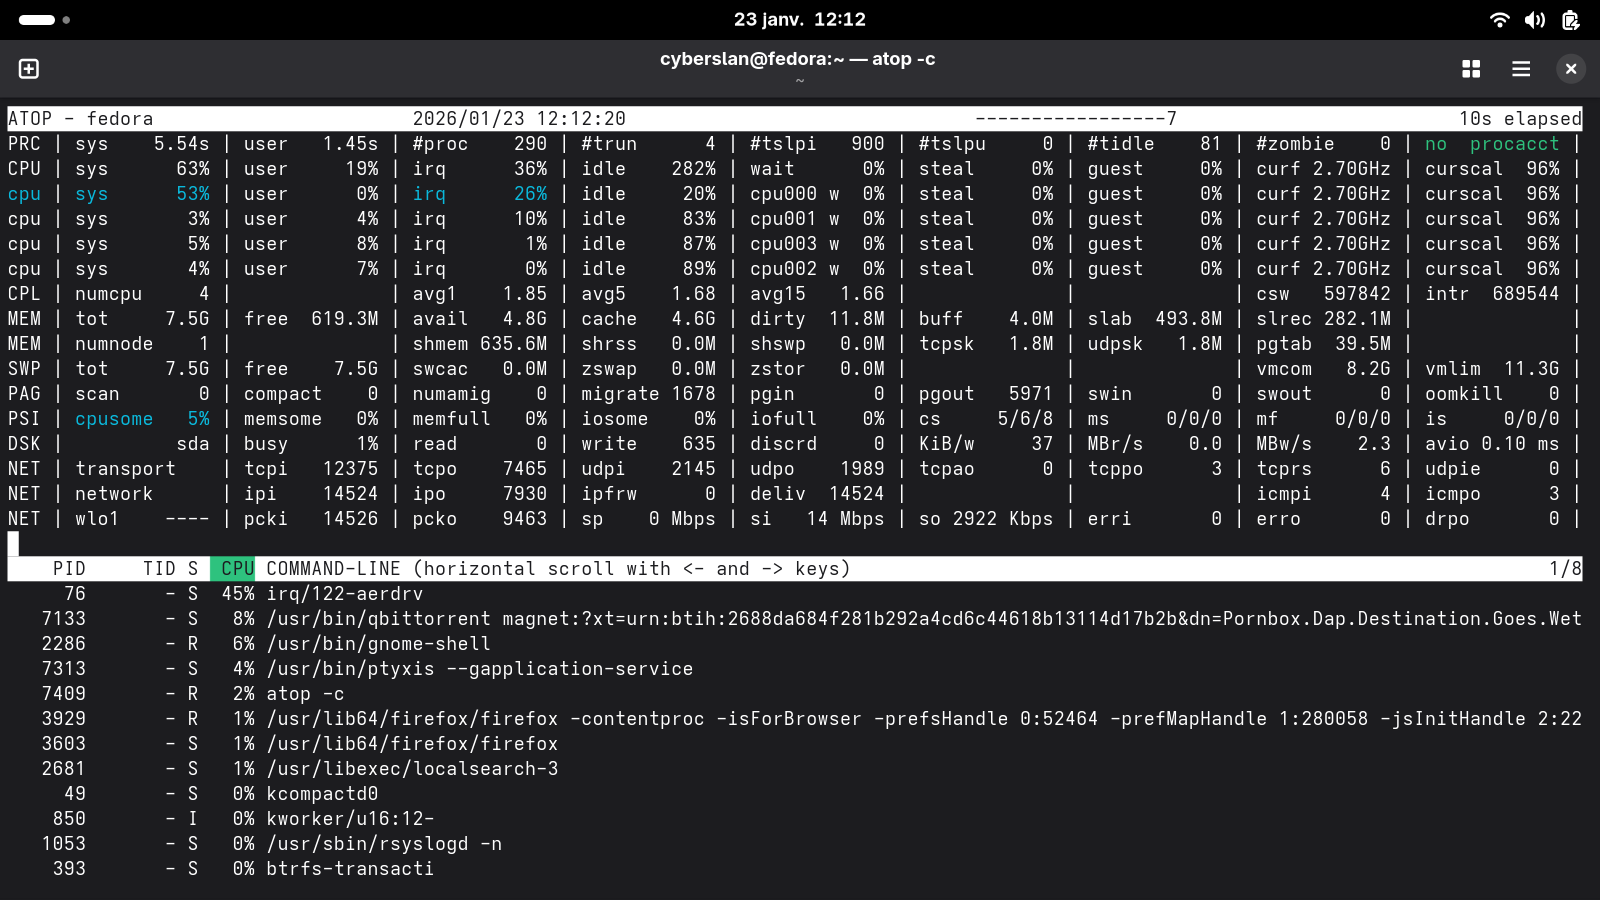The width and height of the screenshot is (1600, 900).
Task: Click the DSK sda label
Action: point(193,444)
